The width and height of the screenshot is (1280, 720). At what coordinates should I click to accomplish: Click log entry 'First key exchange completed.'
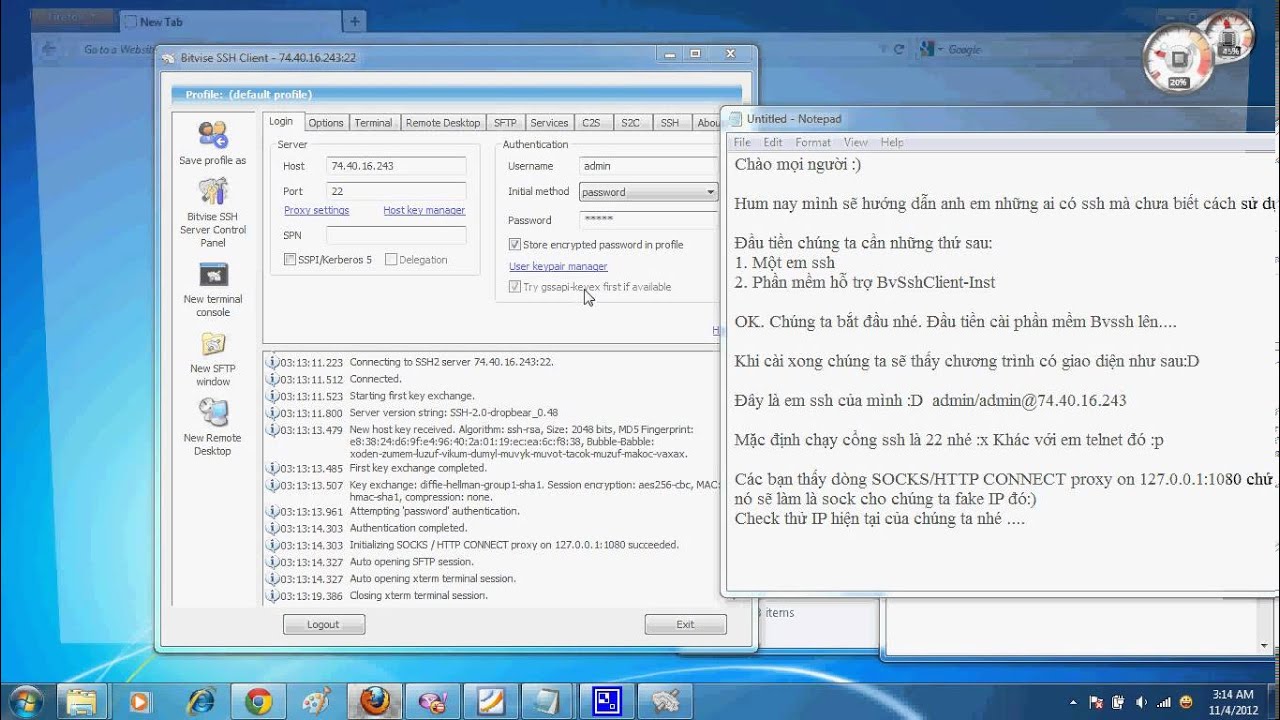click(x=418, y=468)
